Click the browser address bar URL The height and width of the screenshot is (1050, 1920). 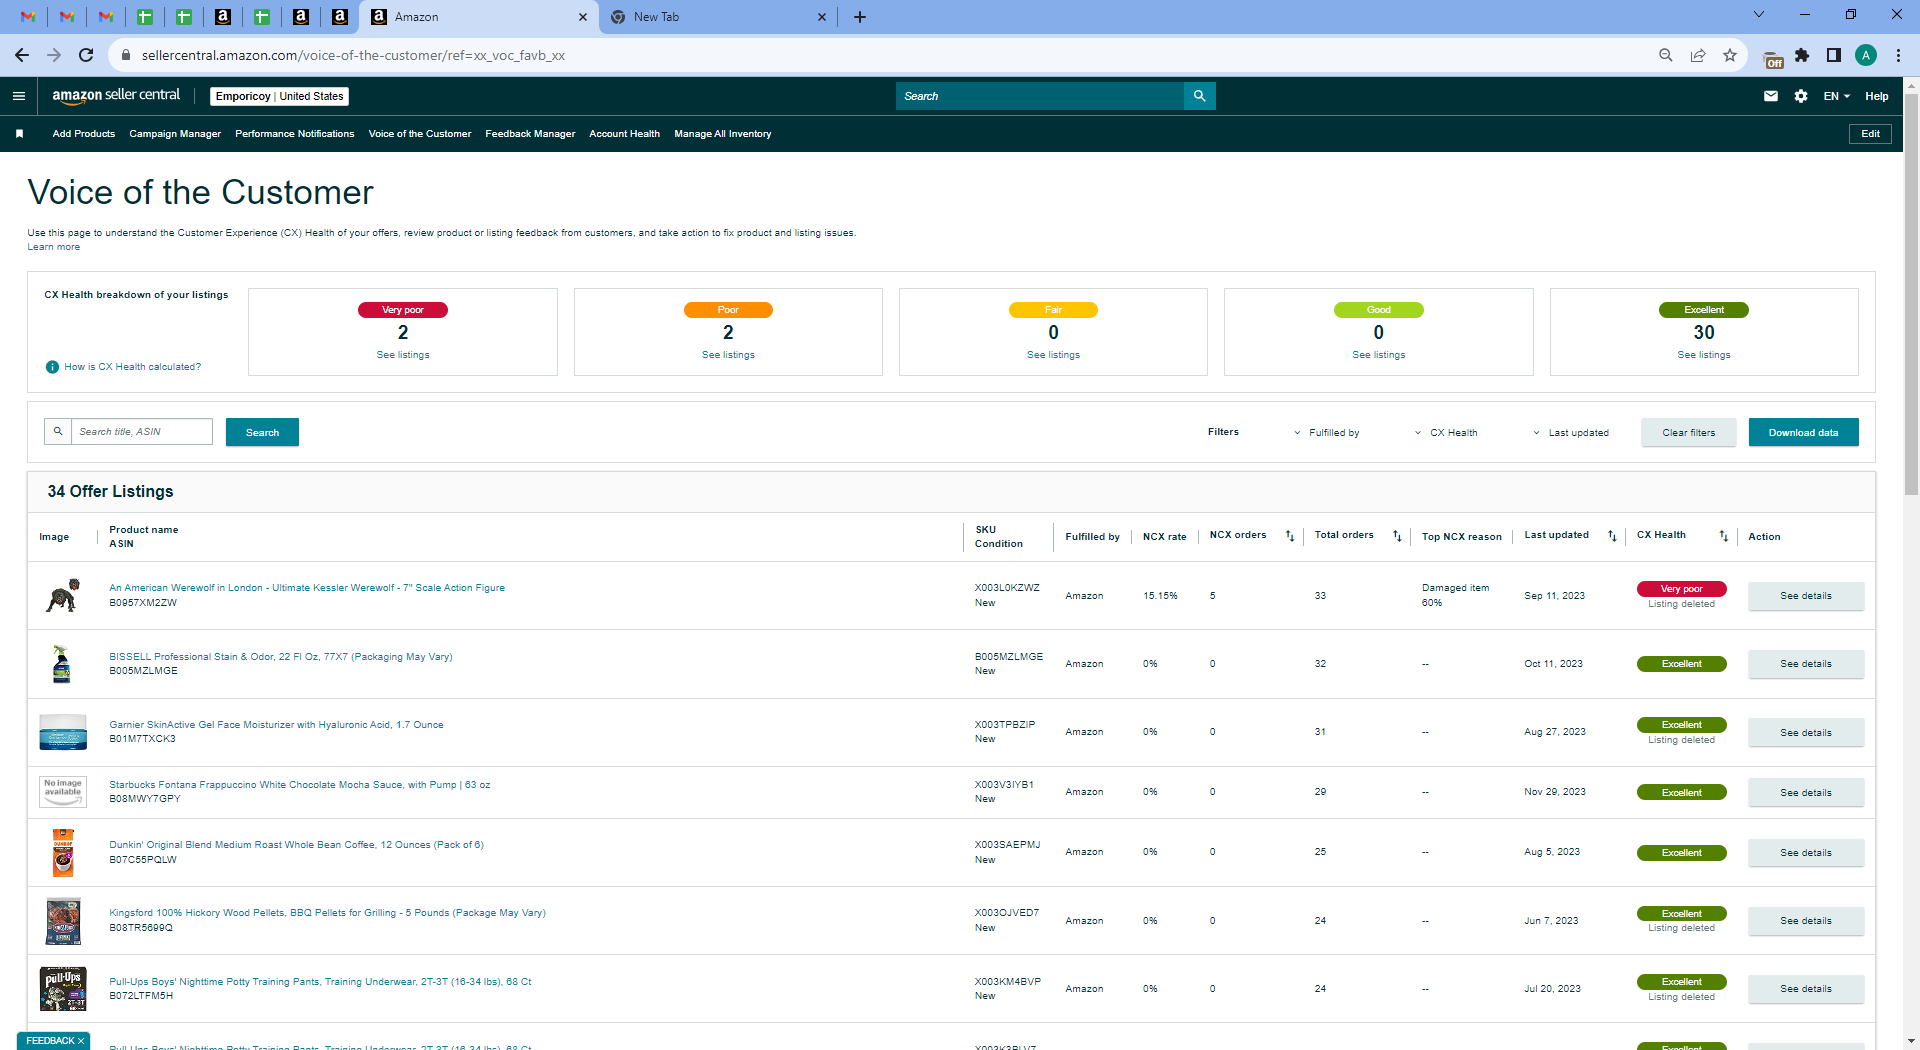[x=353, y=55]
